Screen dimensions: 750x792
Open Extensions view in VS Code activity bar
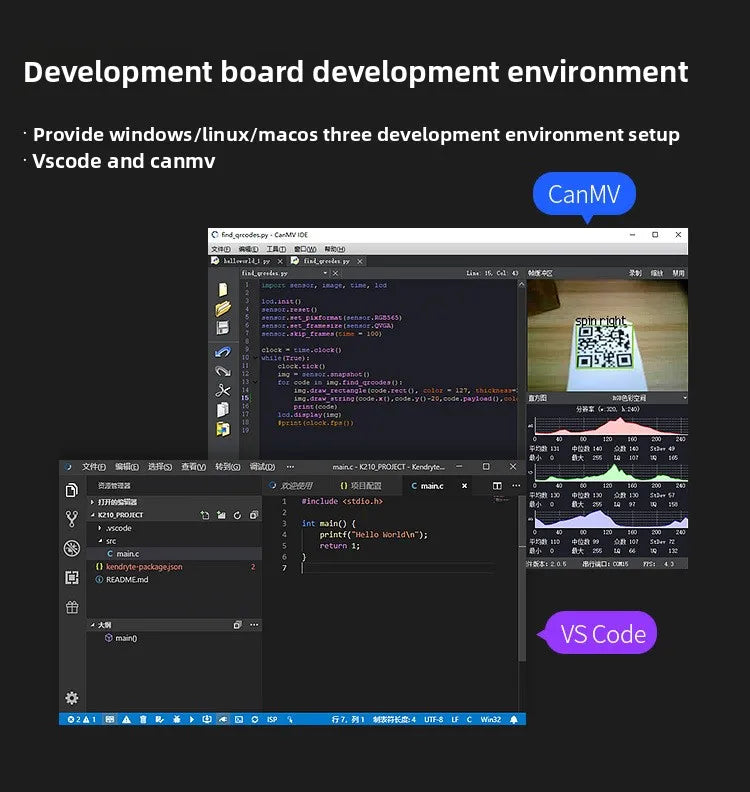tap(72, 577)
